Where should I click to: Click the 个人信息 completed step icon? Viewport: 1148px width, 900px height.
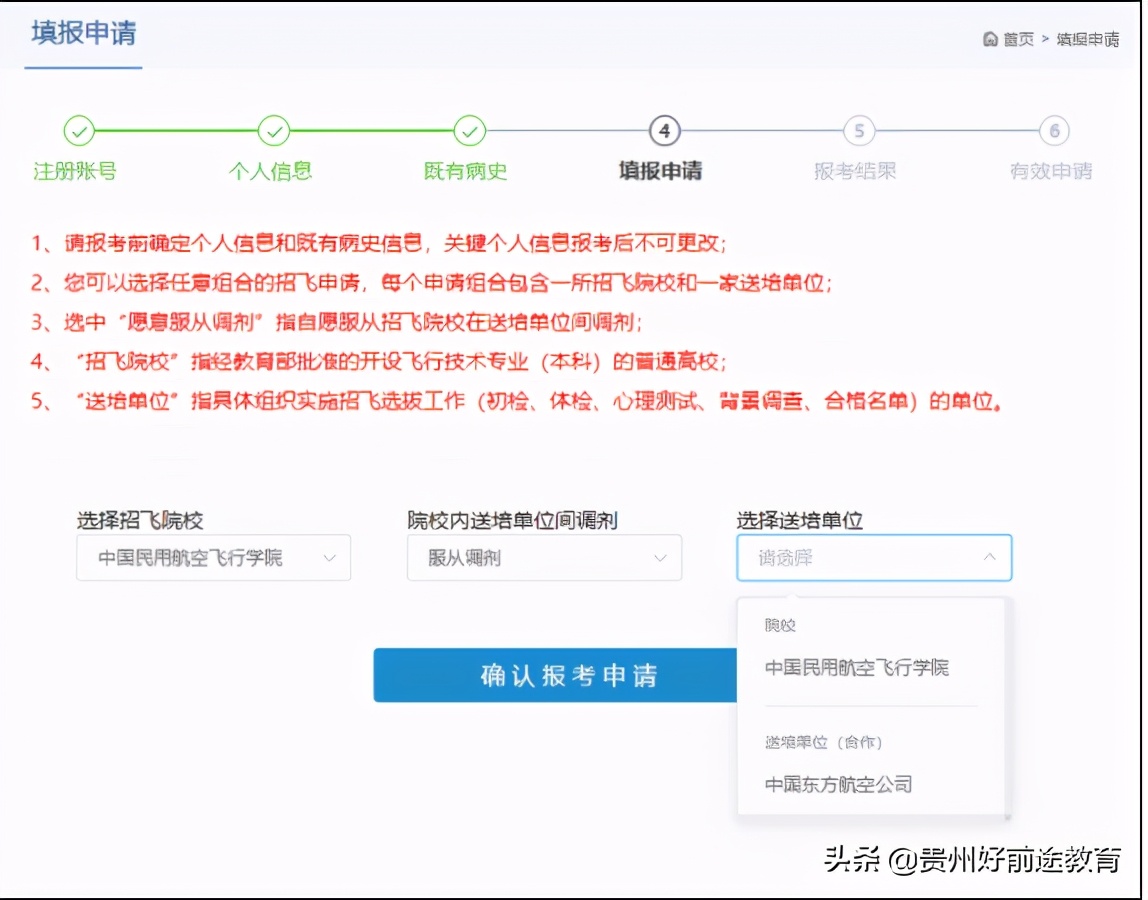click(x=273, y=130)
